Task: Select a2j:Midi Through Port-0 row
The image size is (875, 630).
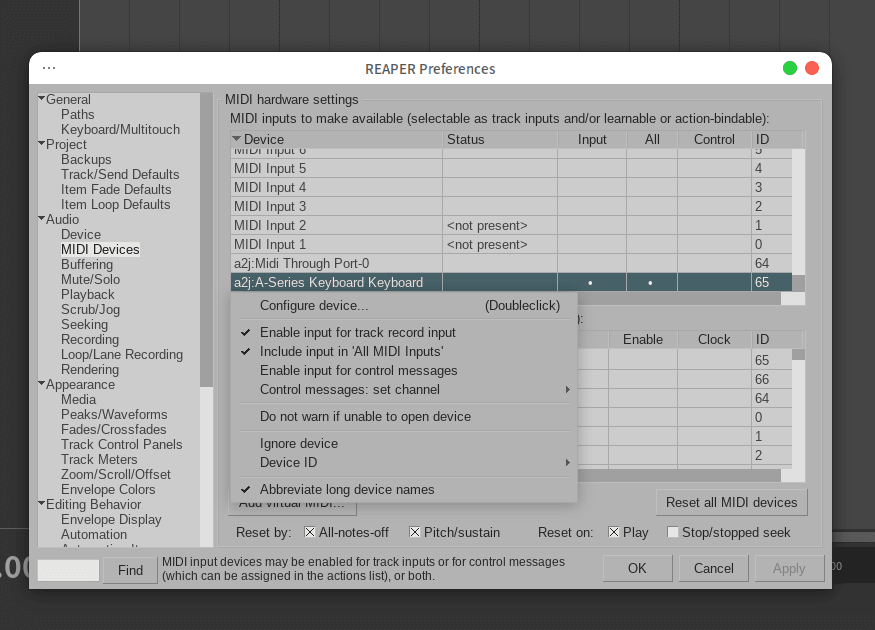Action: tap(511, 263)
